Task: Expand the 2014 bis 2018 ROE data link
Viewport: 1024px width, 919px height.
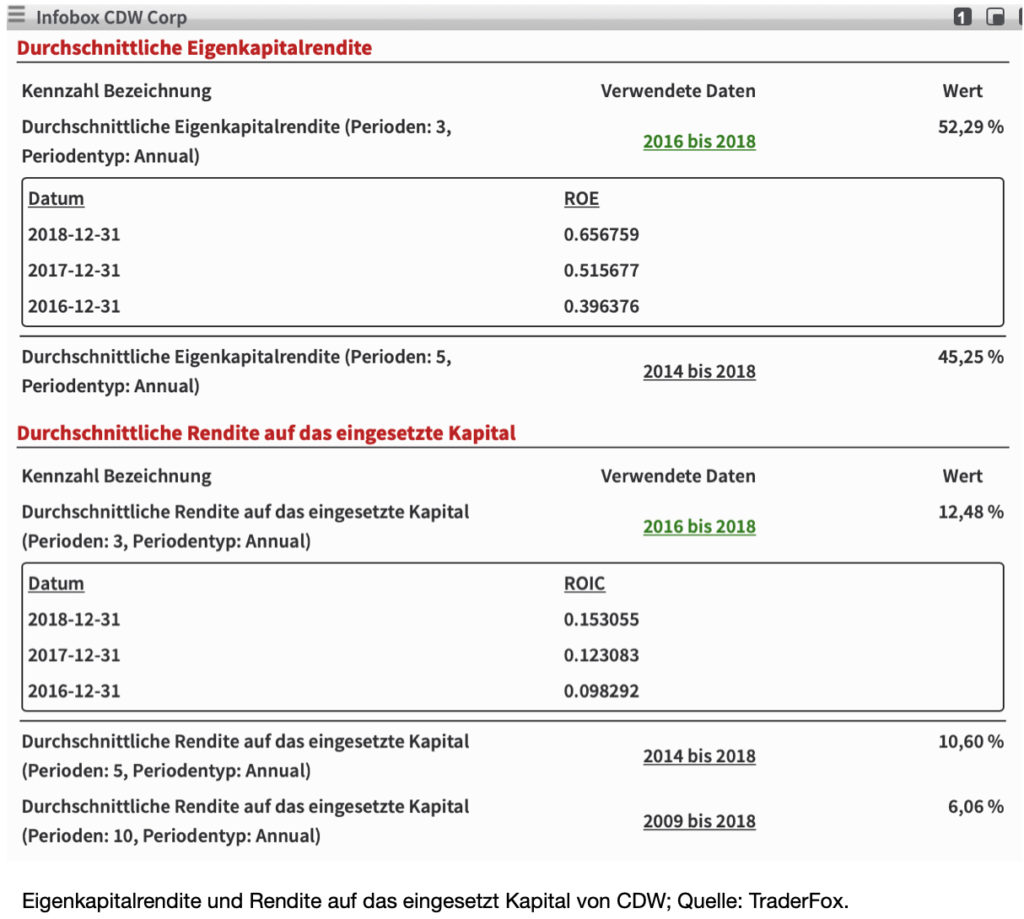Action: coord(699,371)
